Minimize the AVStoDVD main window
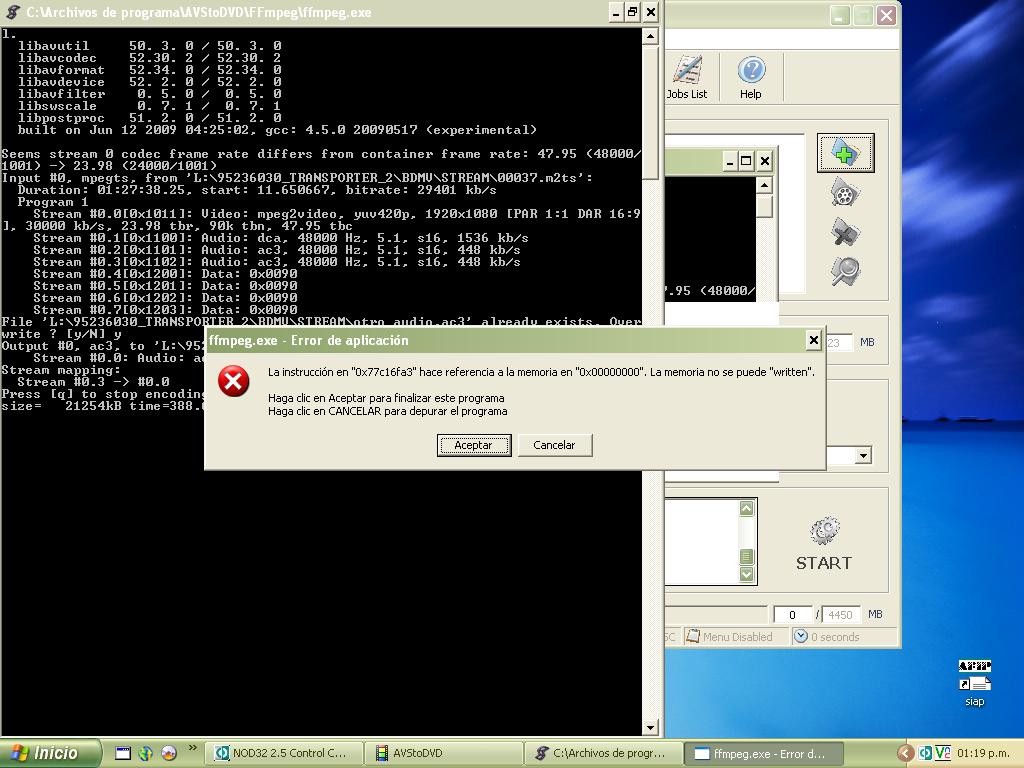The image size is (1024, 768). click(x=840, y=15)
